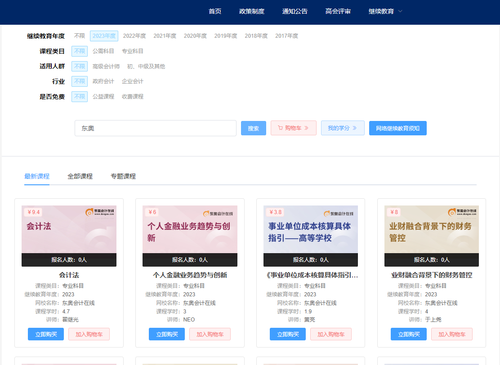Select 不限 for 课程类目
The width and height of the screenshot is (500, 365).
79,51
